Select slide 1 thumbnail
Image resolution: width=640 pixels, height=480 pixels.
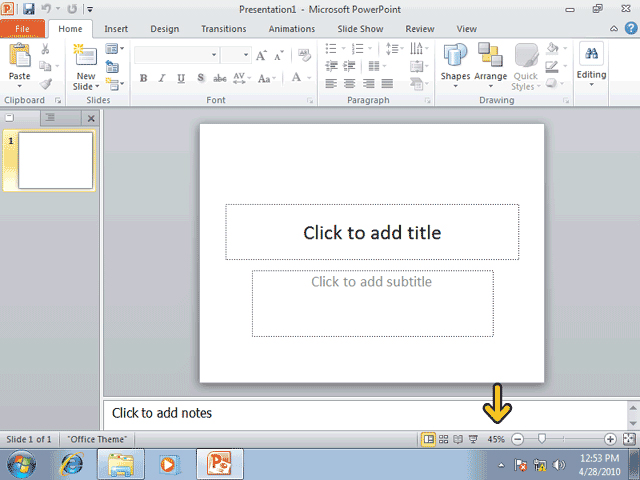(x=56, y=160)
